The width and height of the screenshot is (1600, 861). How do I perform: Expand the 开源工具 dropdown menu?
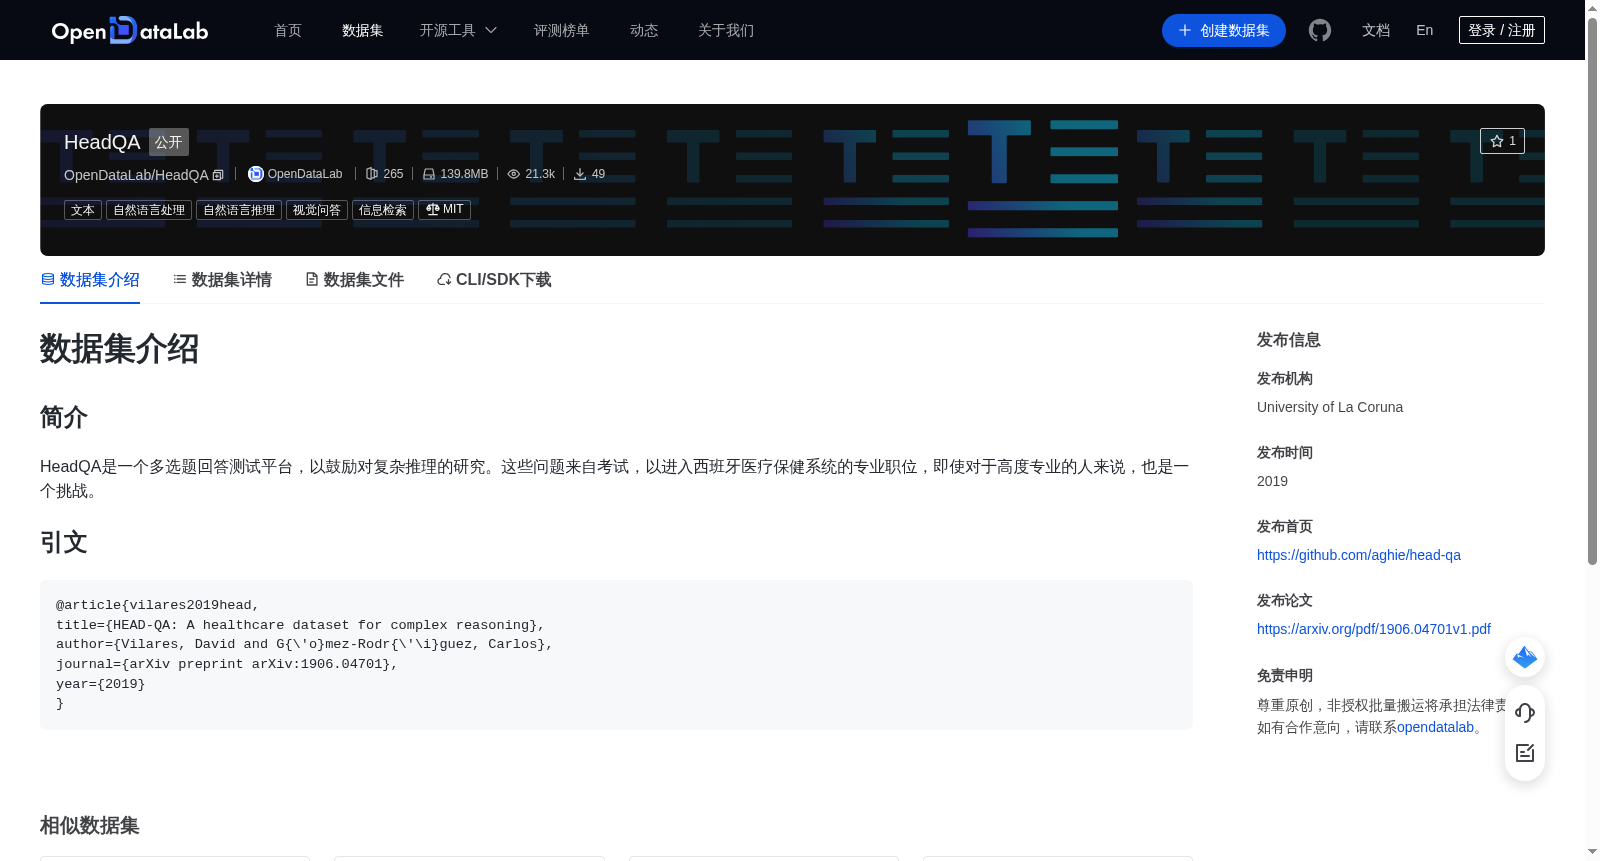pyautogui.click(x=458, y=30)
